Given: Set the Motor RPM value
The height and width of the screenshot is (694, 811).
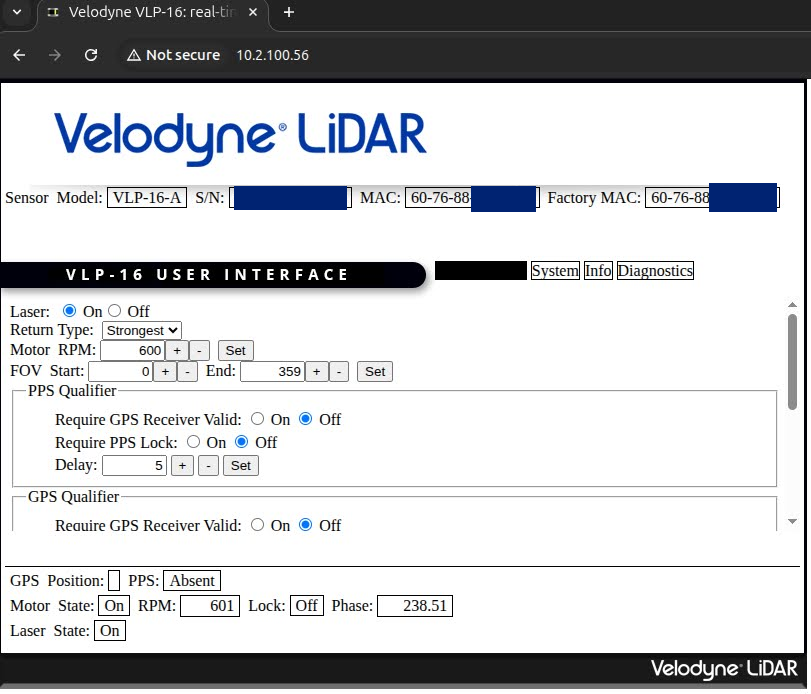Looking at the screenshot, I should (235, 351).
